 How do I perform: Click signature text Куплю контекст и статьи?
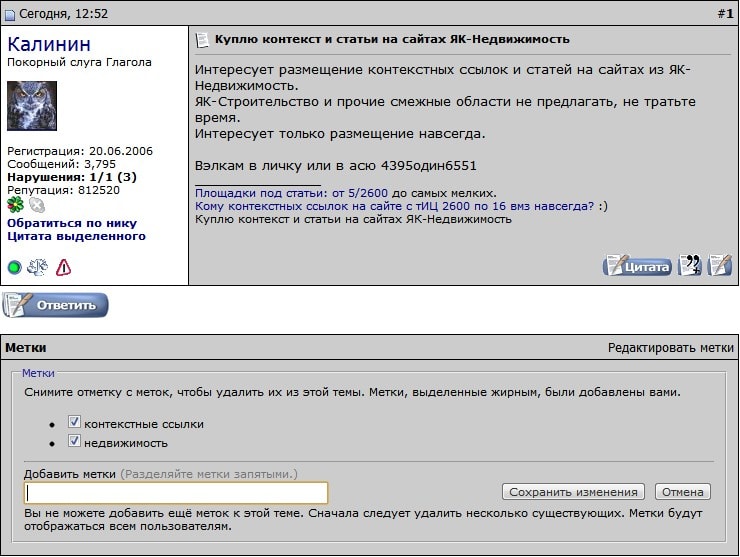coord(353,219)
